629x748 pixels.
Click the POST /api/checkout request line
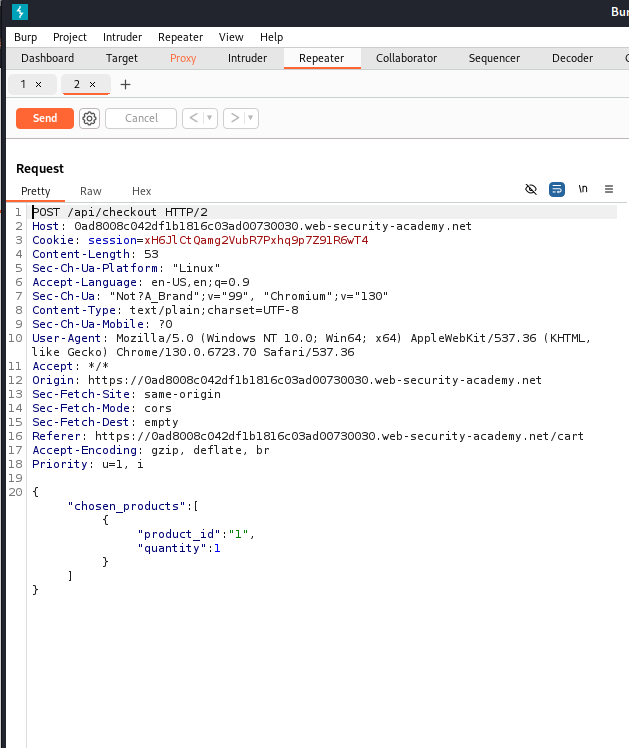tap(120, 212)
